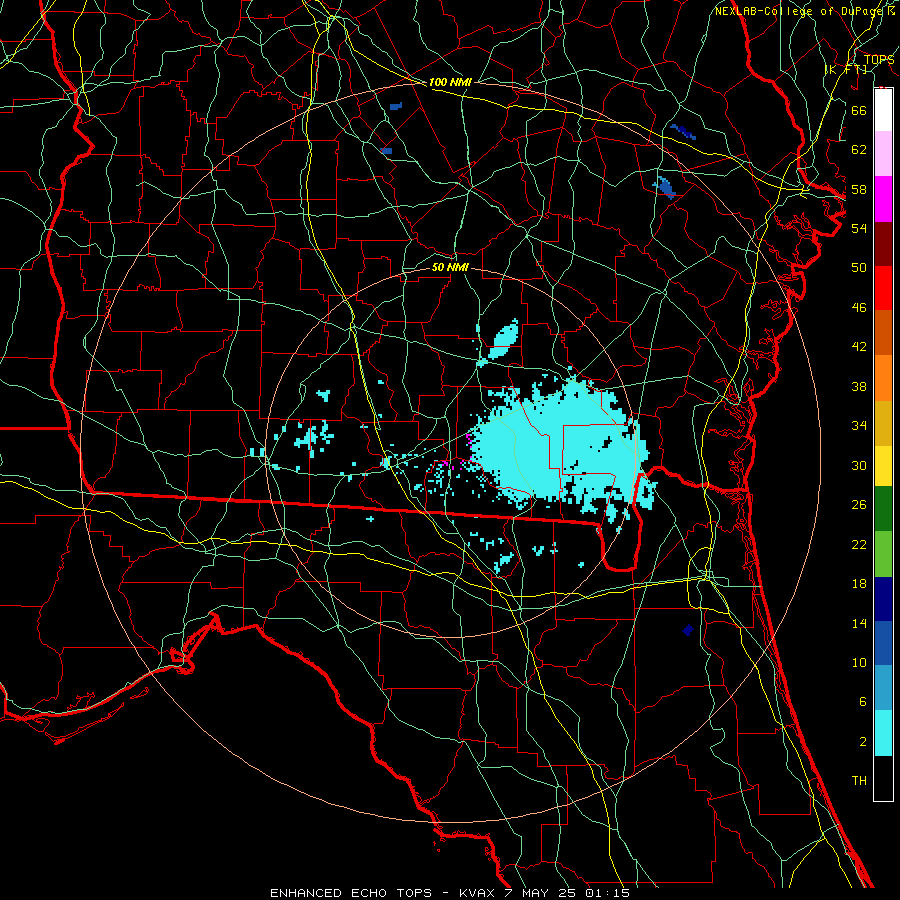The image size is (900, 900).
Task: Click the legend value 14
Action: pyautogui.click(x=859, y=623)
